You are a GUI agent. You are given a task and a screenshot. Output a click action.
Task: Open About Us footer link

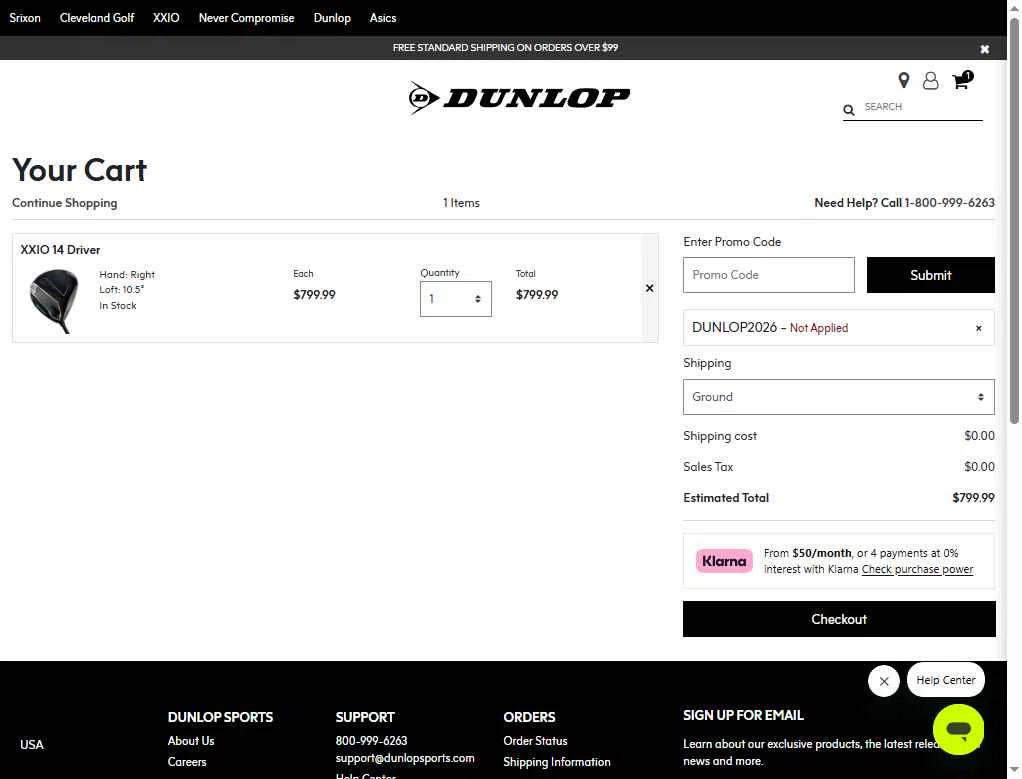tap(191, 741)
